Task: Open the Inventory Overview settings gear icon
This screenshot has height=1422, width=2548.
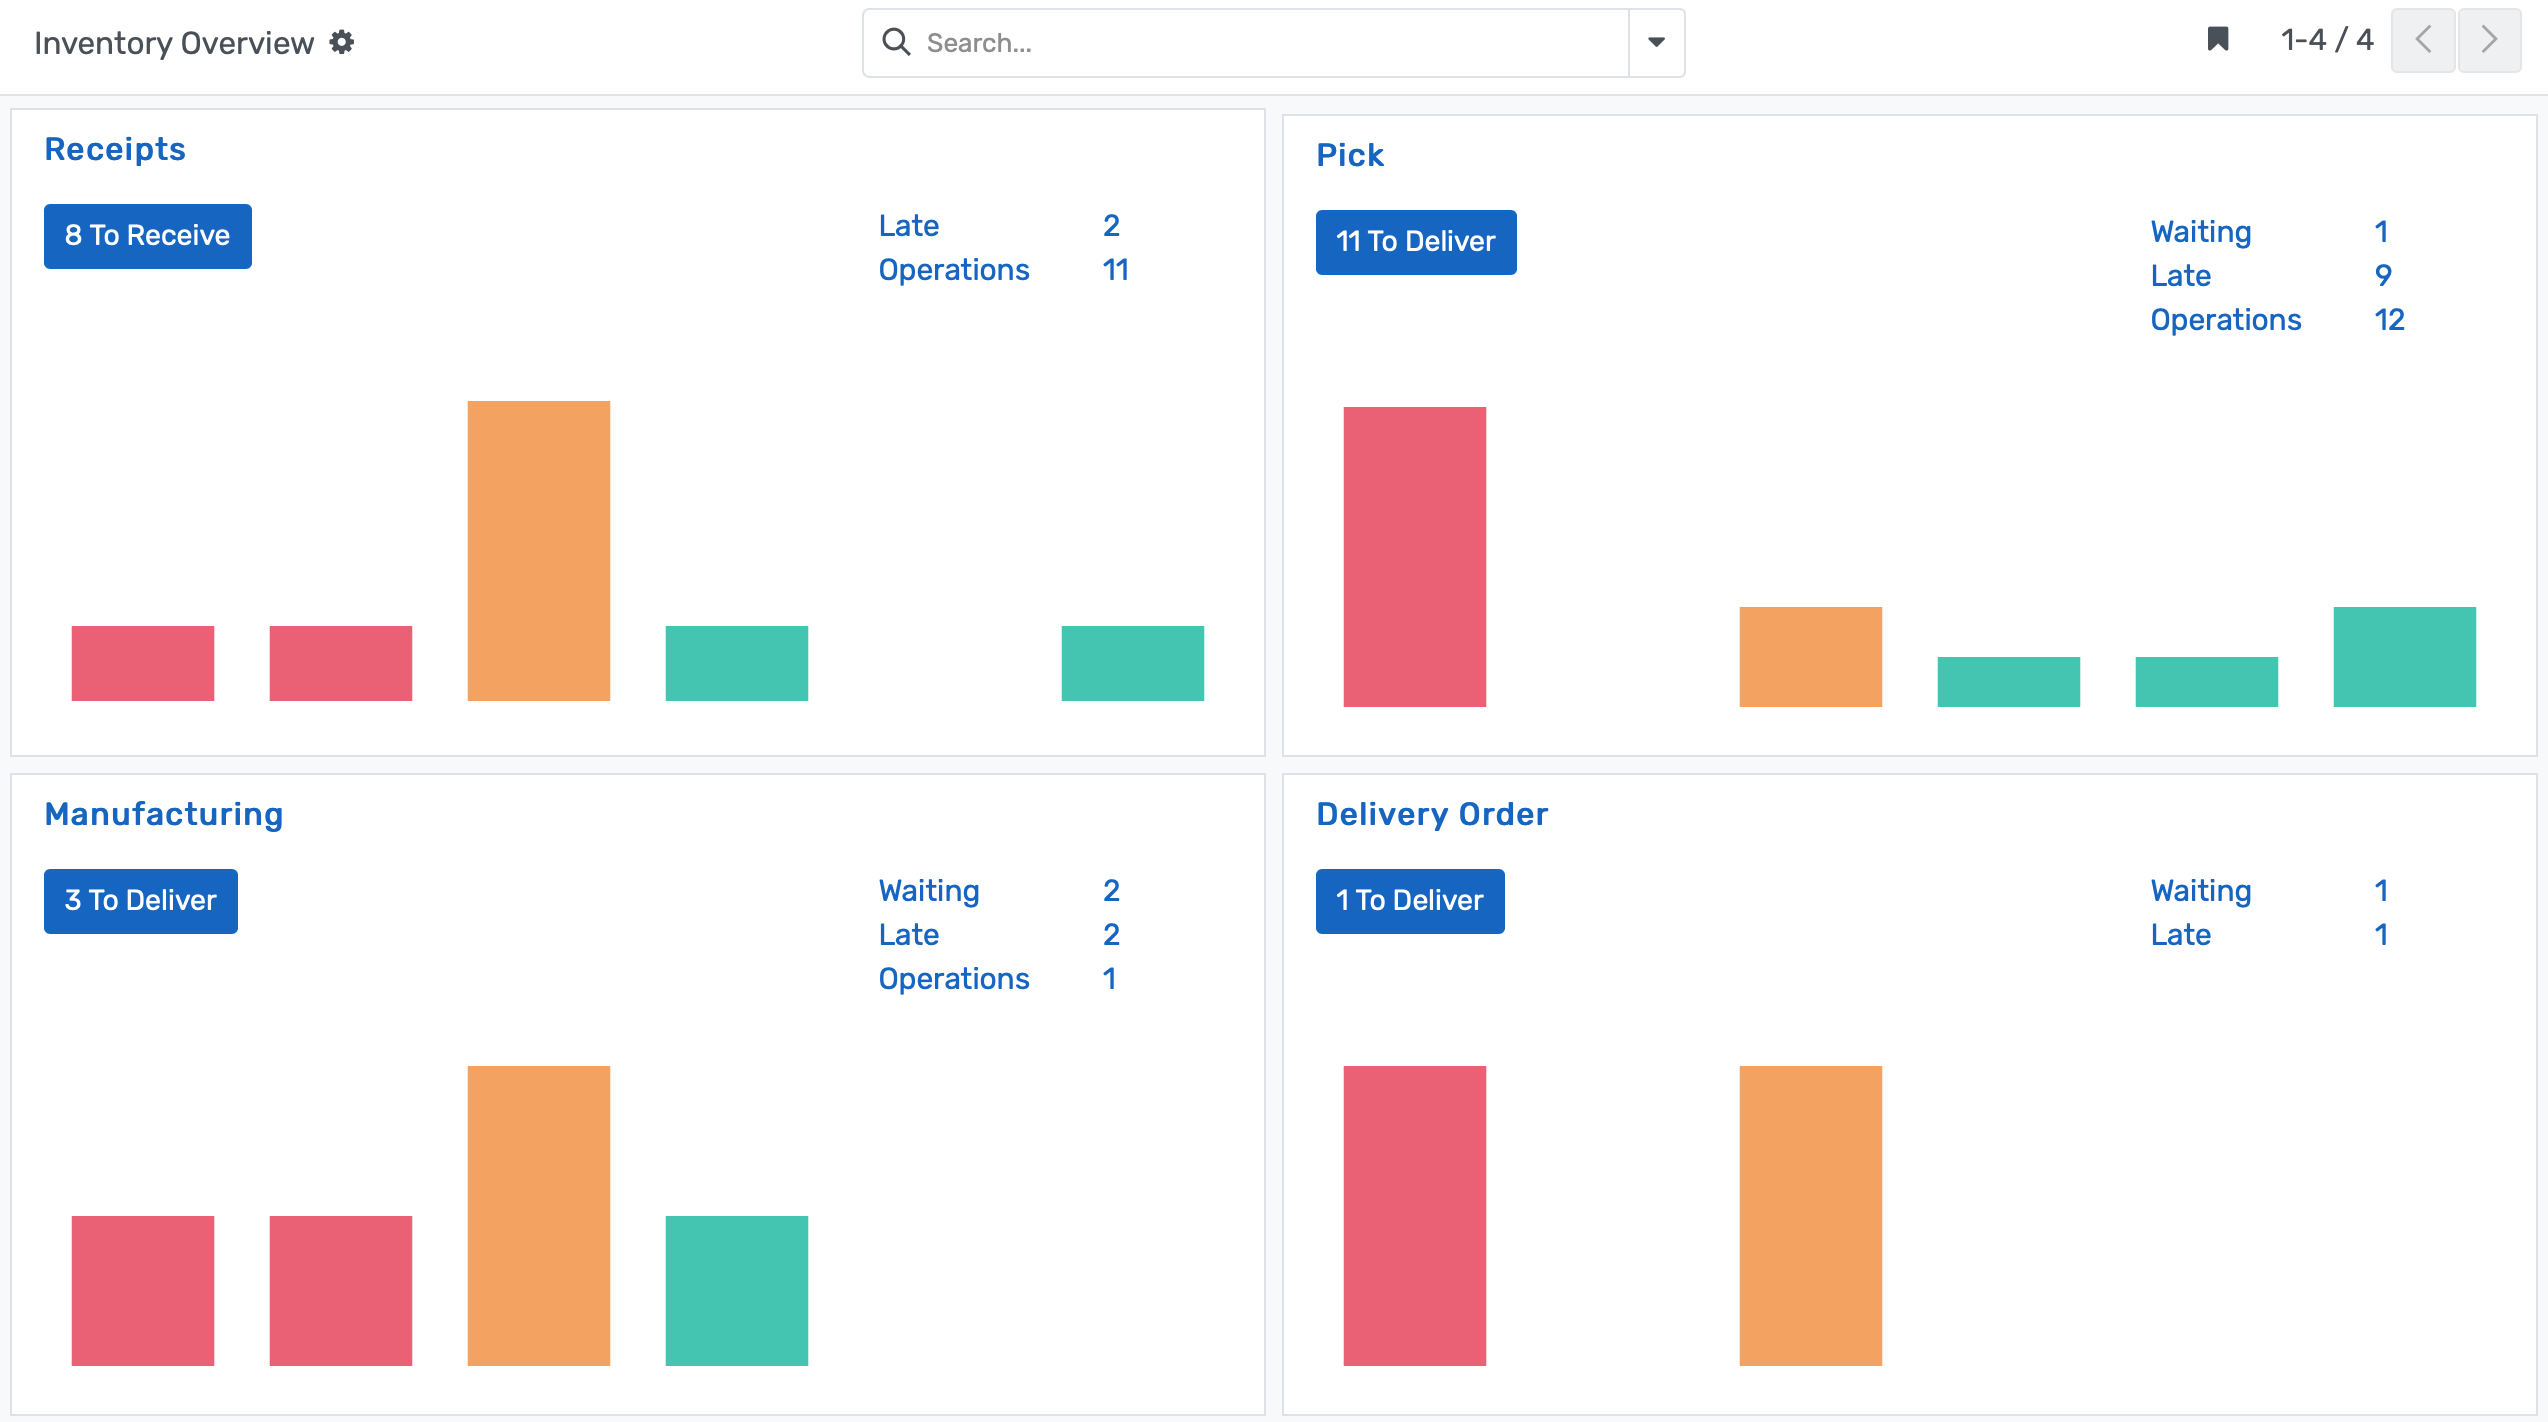Action: point(341,42)
